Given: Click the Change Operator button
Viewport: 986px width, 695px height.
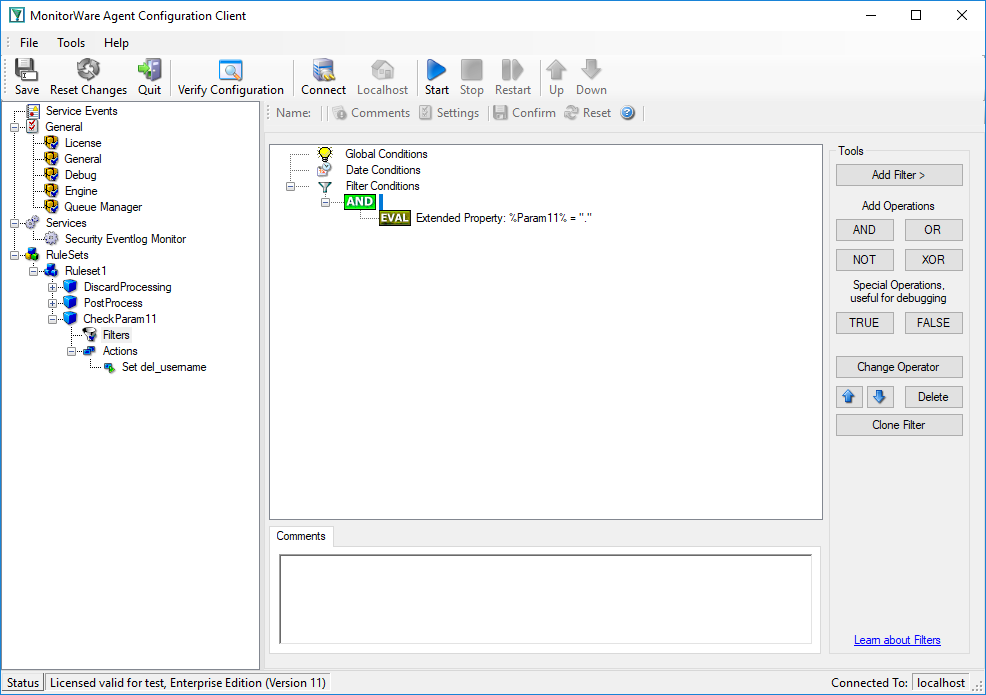Looking at the screenshot, I should coord(899,367).
